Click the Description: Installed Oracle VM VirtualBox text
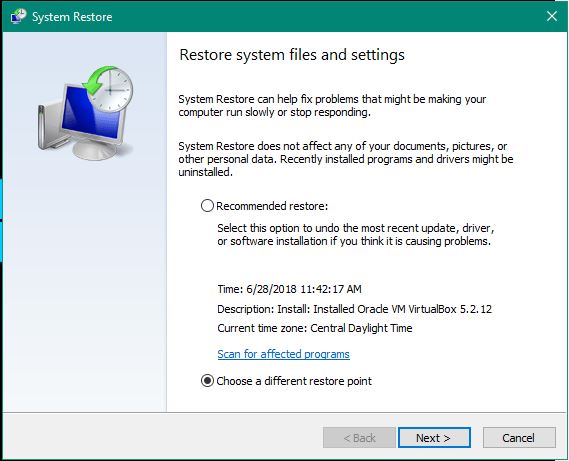The image size is (569, 461). 355,309
